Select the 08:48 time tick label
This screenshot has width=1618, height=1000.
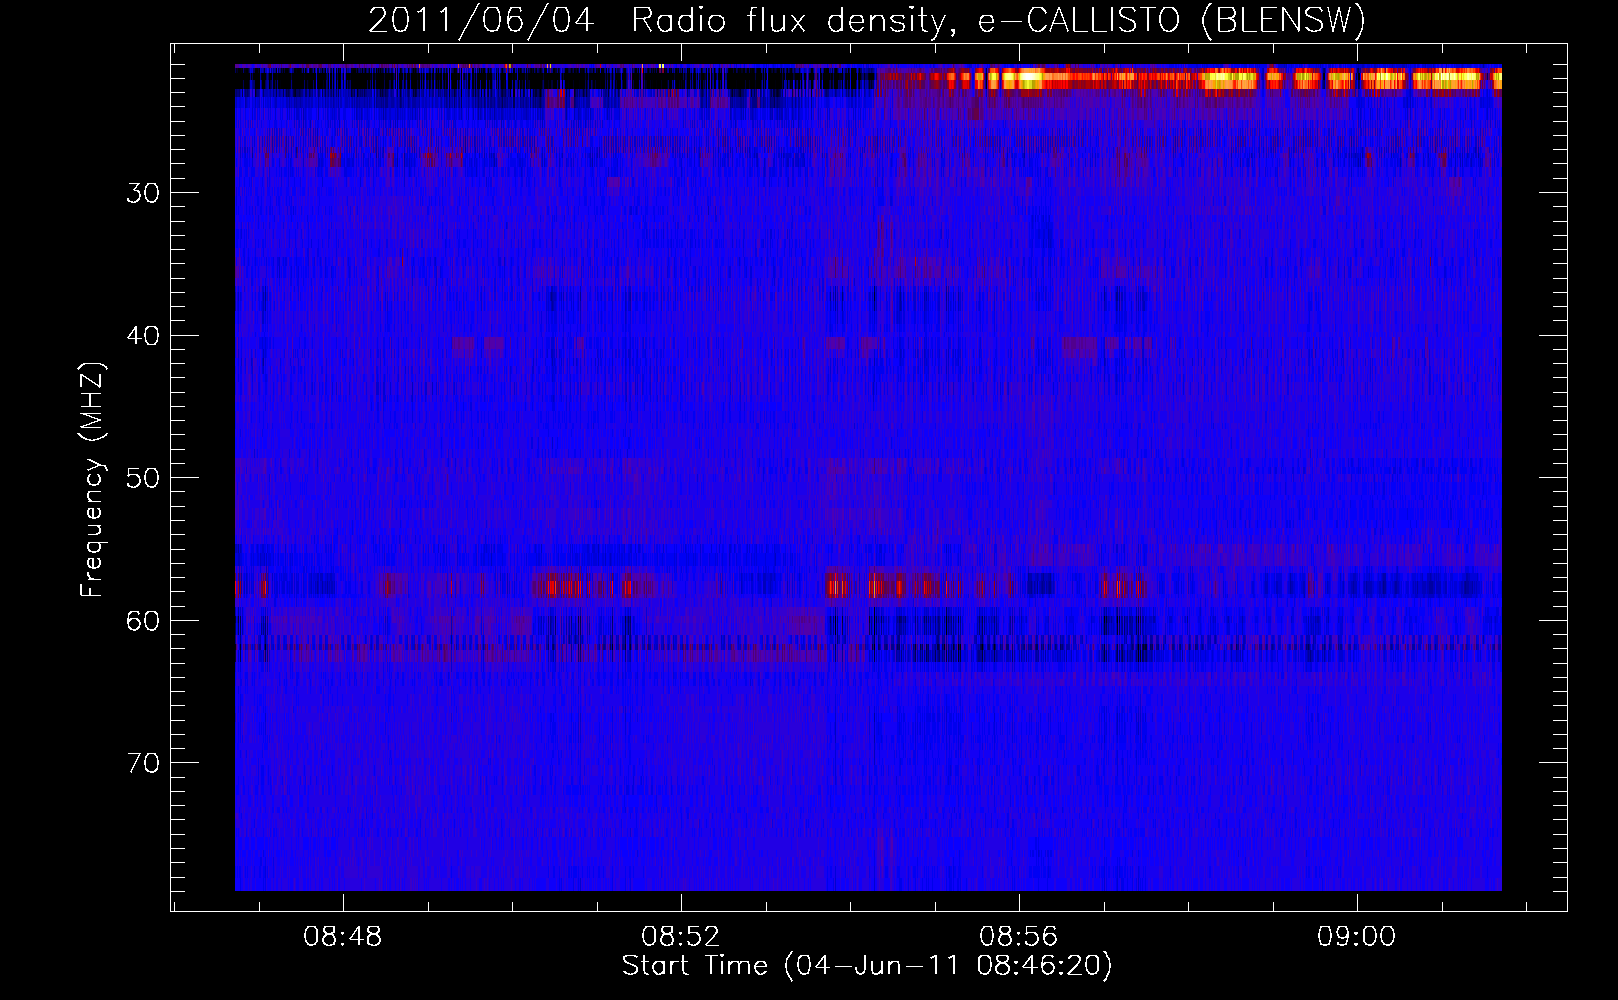343,937
